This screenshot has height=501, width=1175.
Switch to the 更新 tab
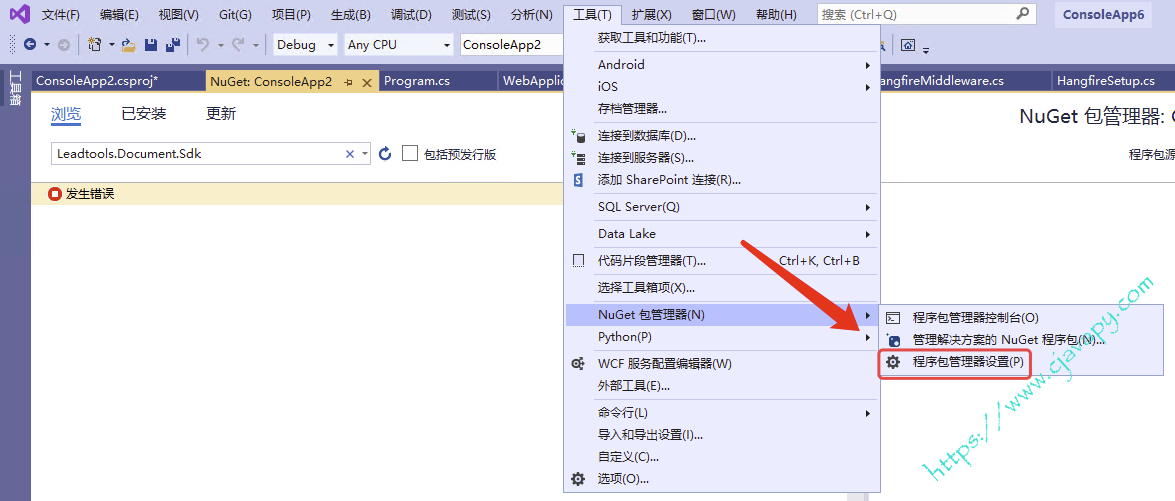point(221,114)
